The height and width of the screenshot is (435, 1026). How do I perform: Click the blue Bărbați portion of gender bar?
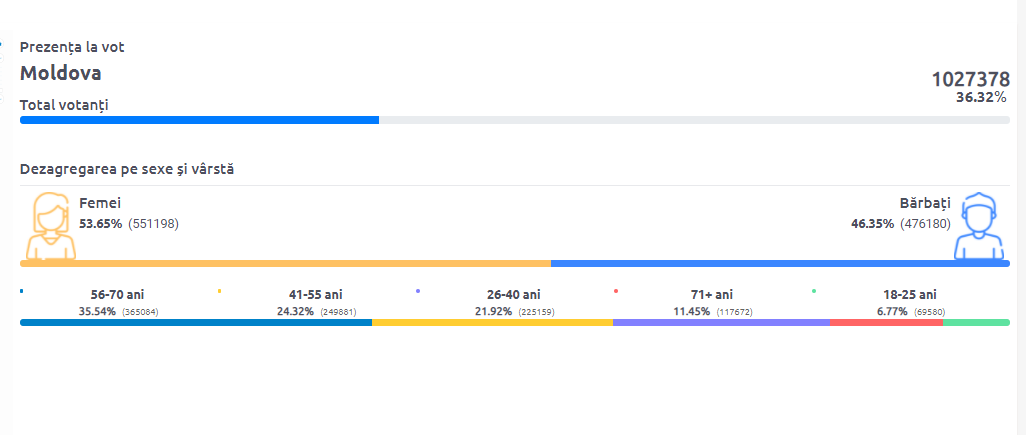781,264
